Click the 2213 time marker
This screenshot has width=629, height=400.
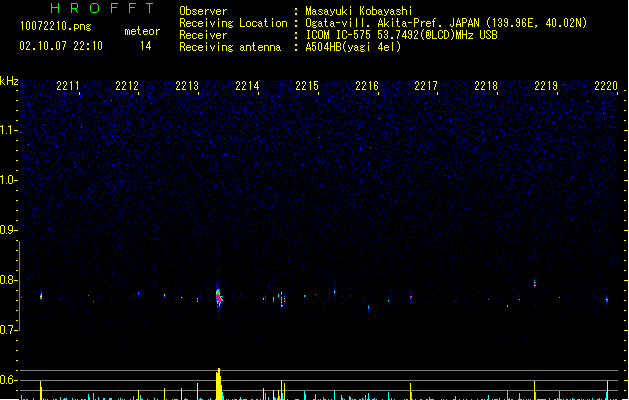[x=187, y=86]
